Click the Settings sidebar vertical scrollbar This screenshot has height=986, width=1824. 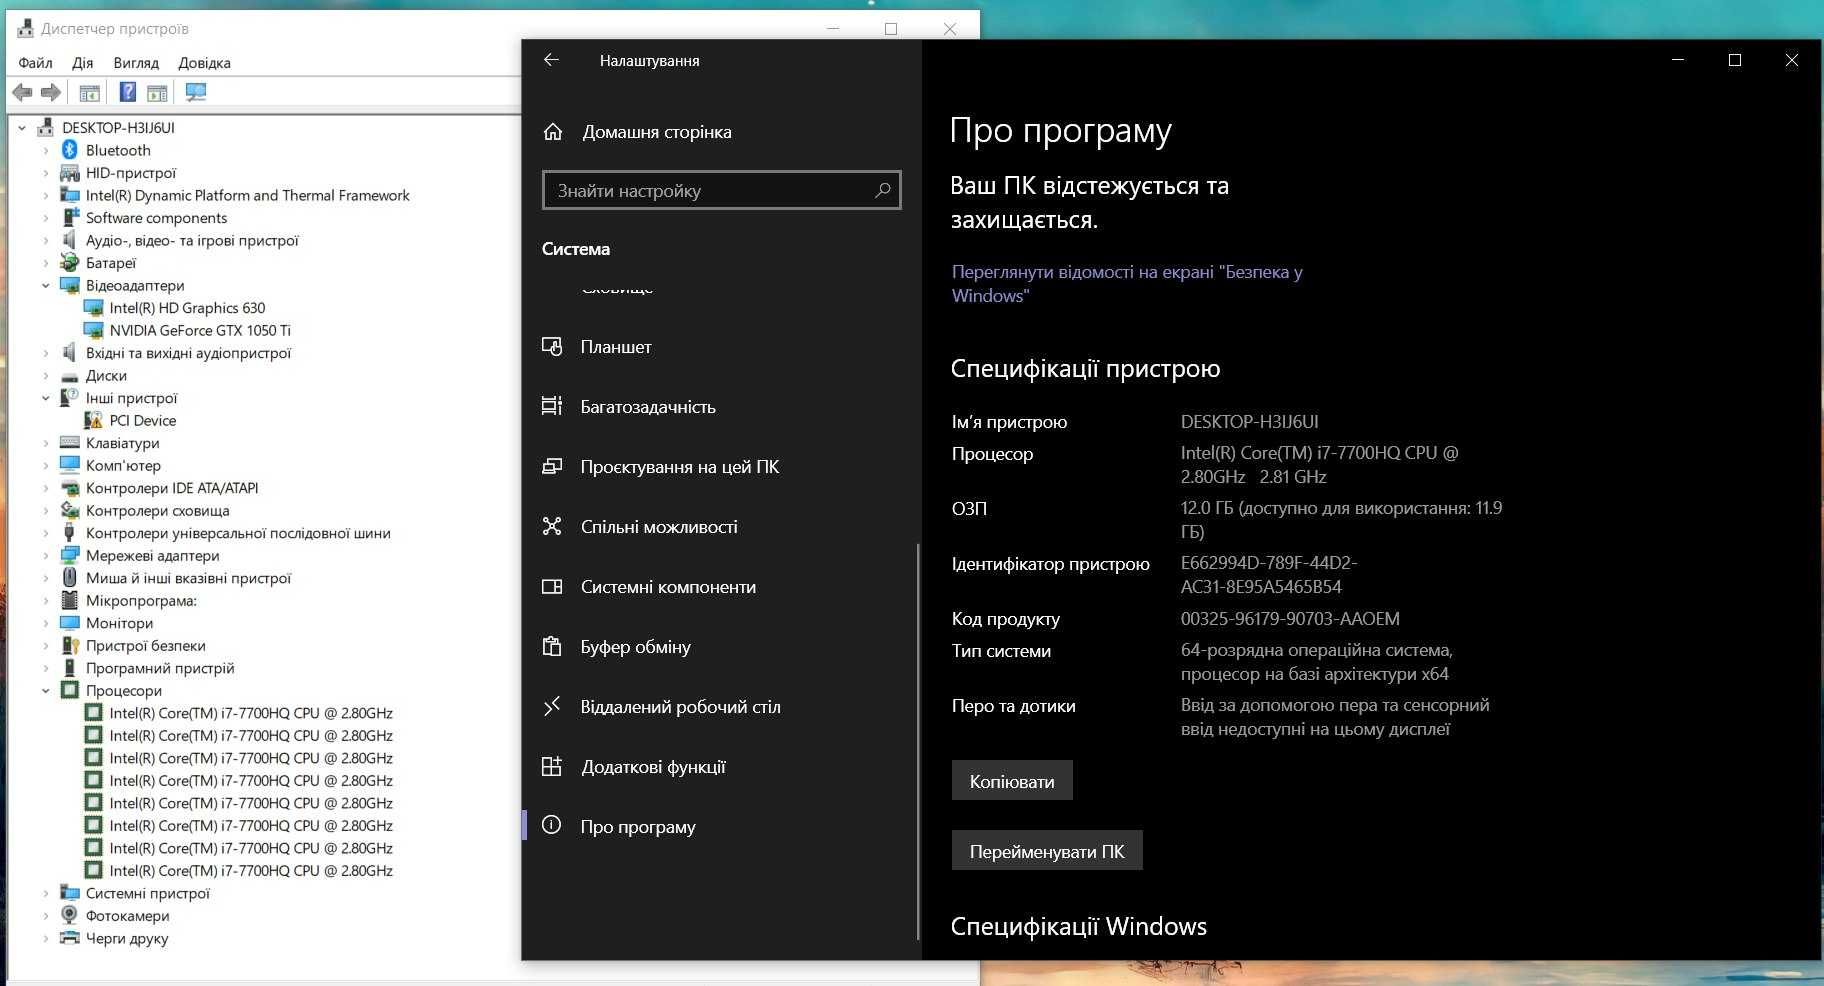point(917,740)
